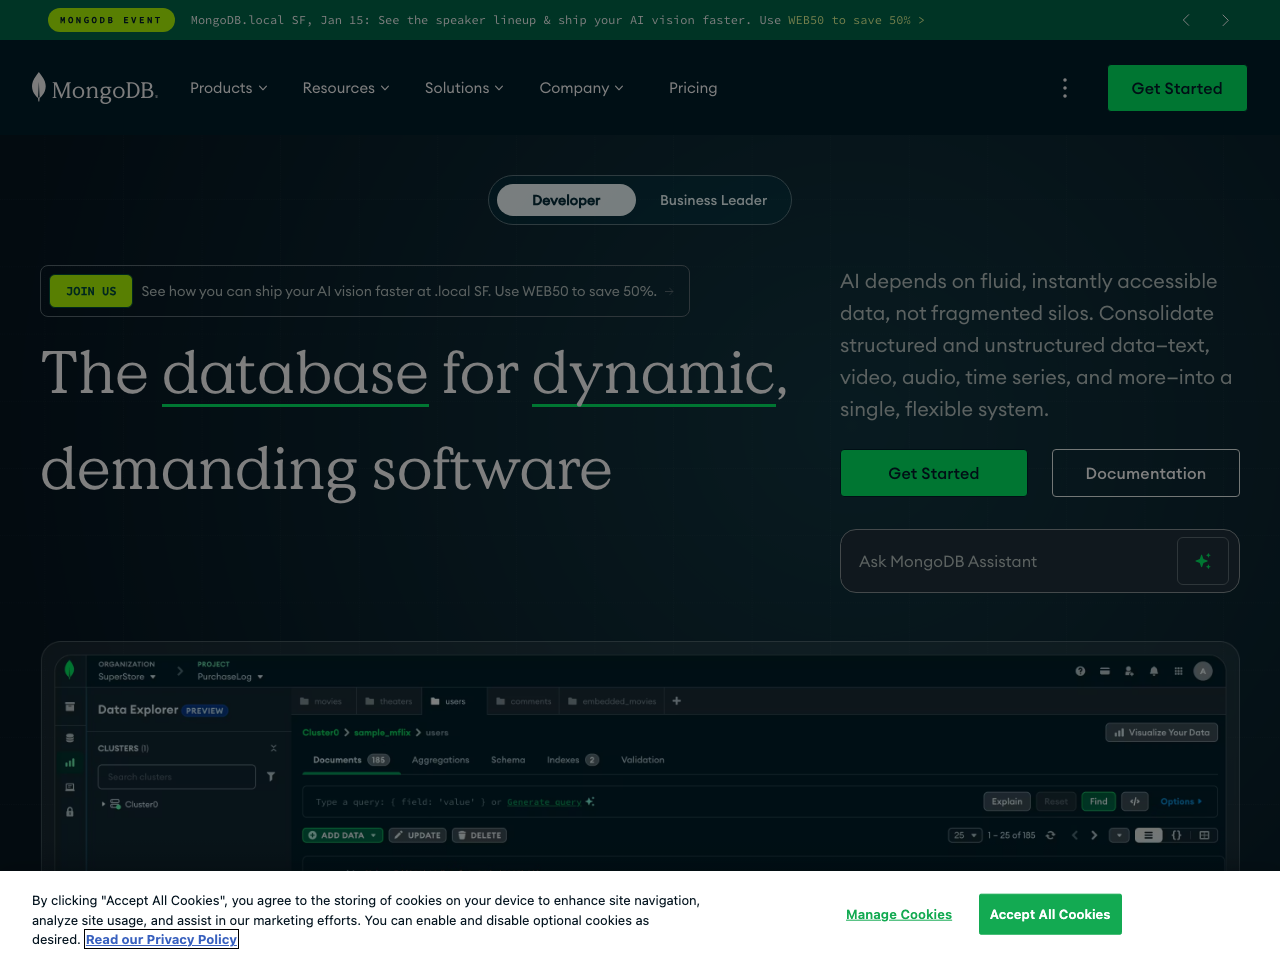Screen dimensions: 1280x960
Task: Open the Read our Privacy Policy link
Action: [161, 939]
